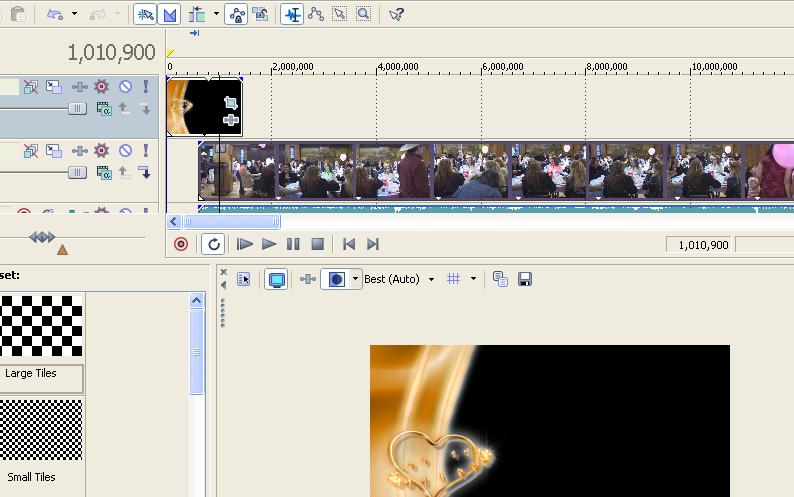Select the Selection Edit tool

pyautogui.click(x=339, y=14)
